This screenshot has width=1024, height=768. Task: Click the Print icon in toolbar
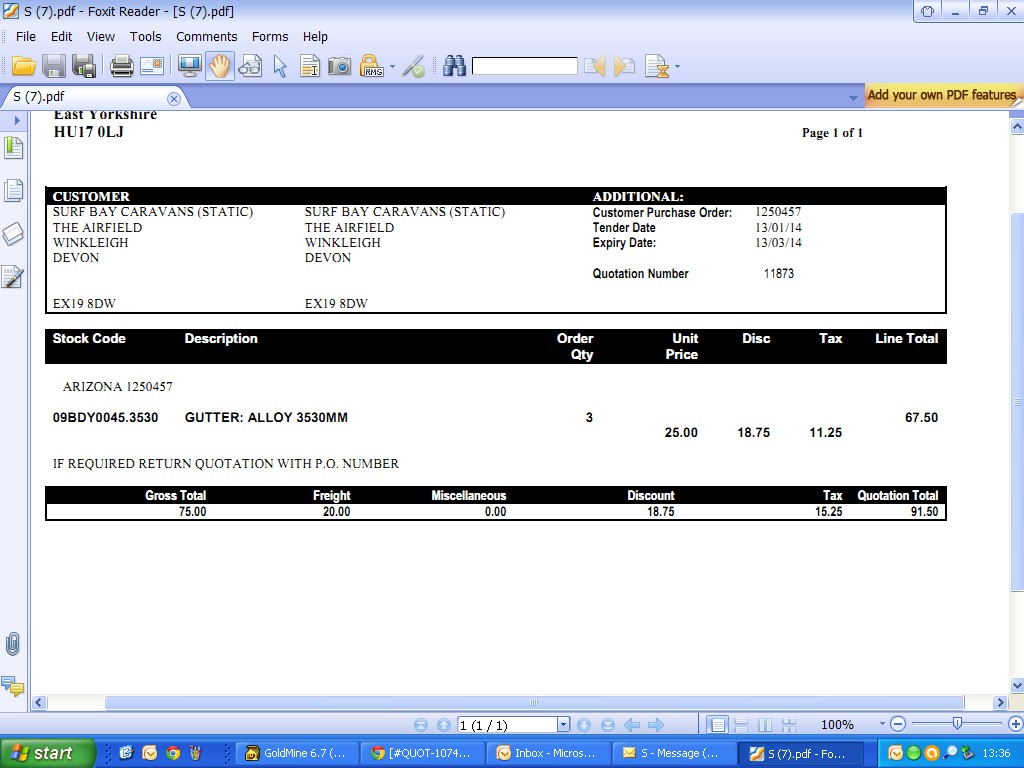pos(122,67)
